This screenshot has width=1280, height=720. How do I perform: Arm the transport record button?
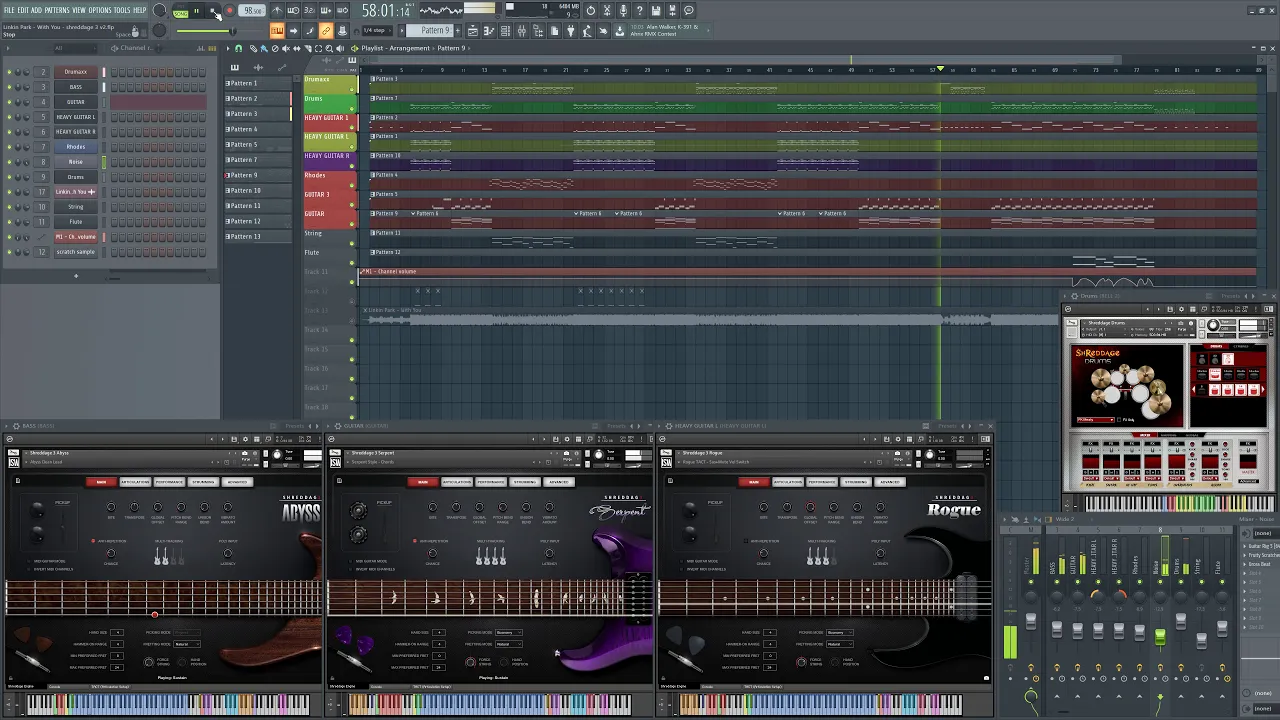pyautogui.click(x=229, y=10)
